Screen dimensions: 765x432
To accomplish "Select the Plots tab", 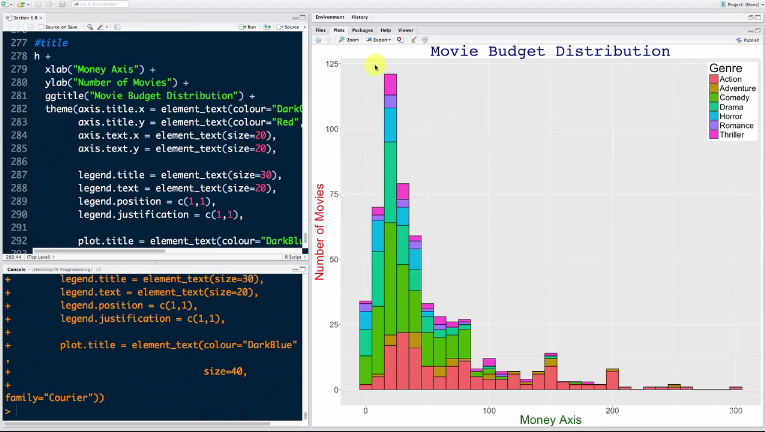I will [x=339, y=30].
